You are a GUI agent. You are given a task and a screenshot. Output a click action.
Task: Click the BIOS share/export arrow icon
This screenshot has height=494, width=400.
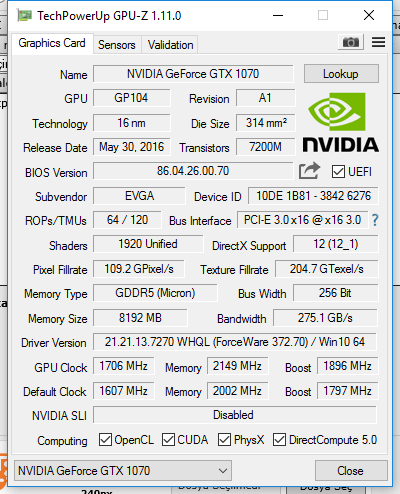(x=309, y=171)
